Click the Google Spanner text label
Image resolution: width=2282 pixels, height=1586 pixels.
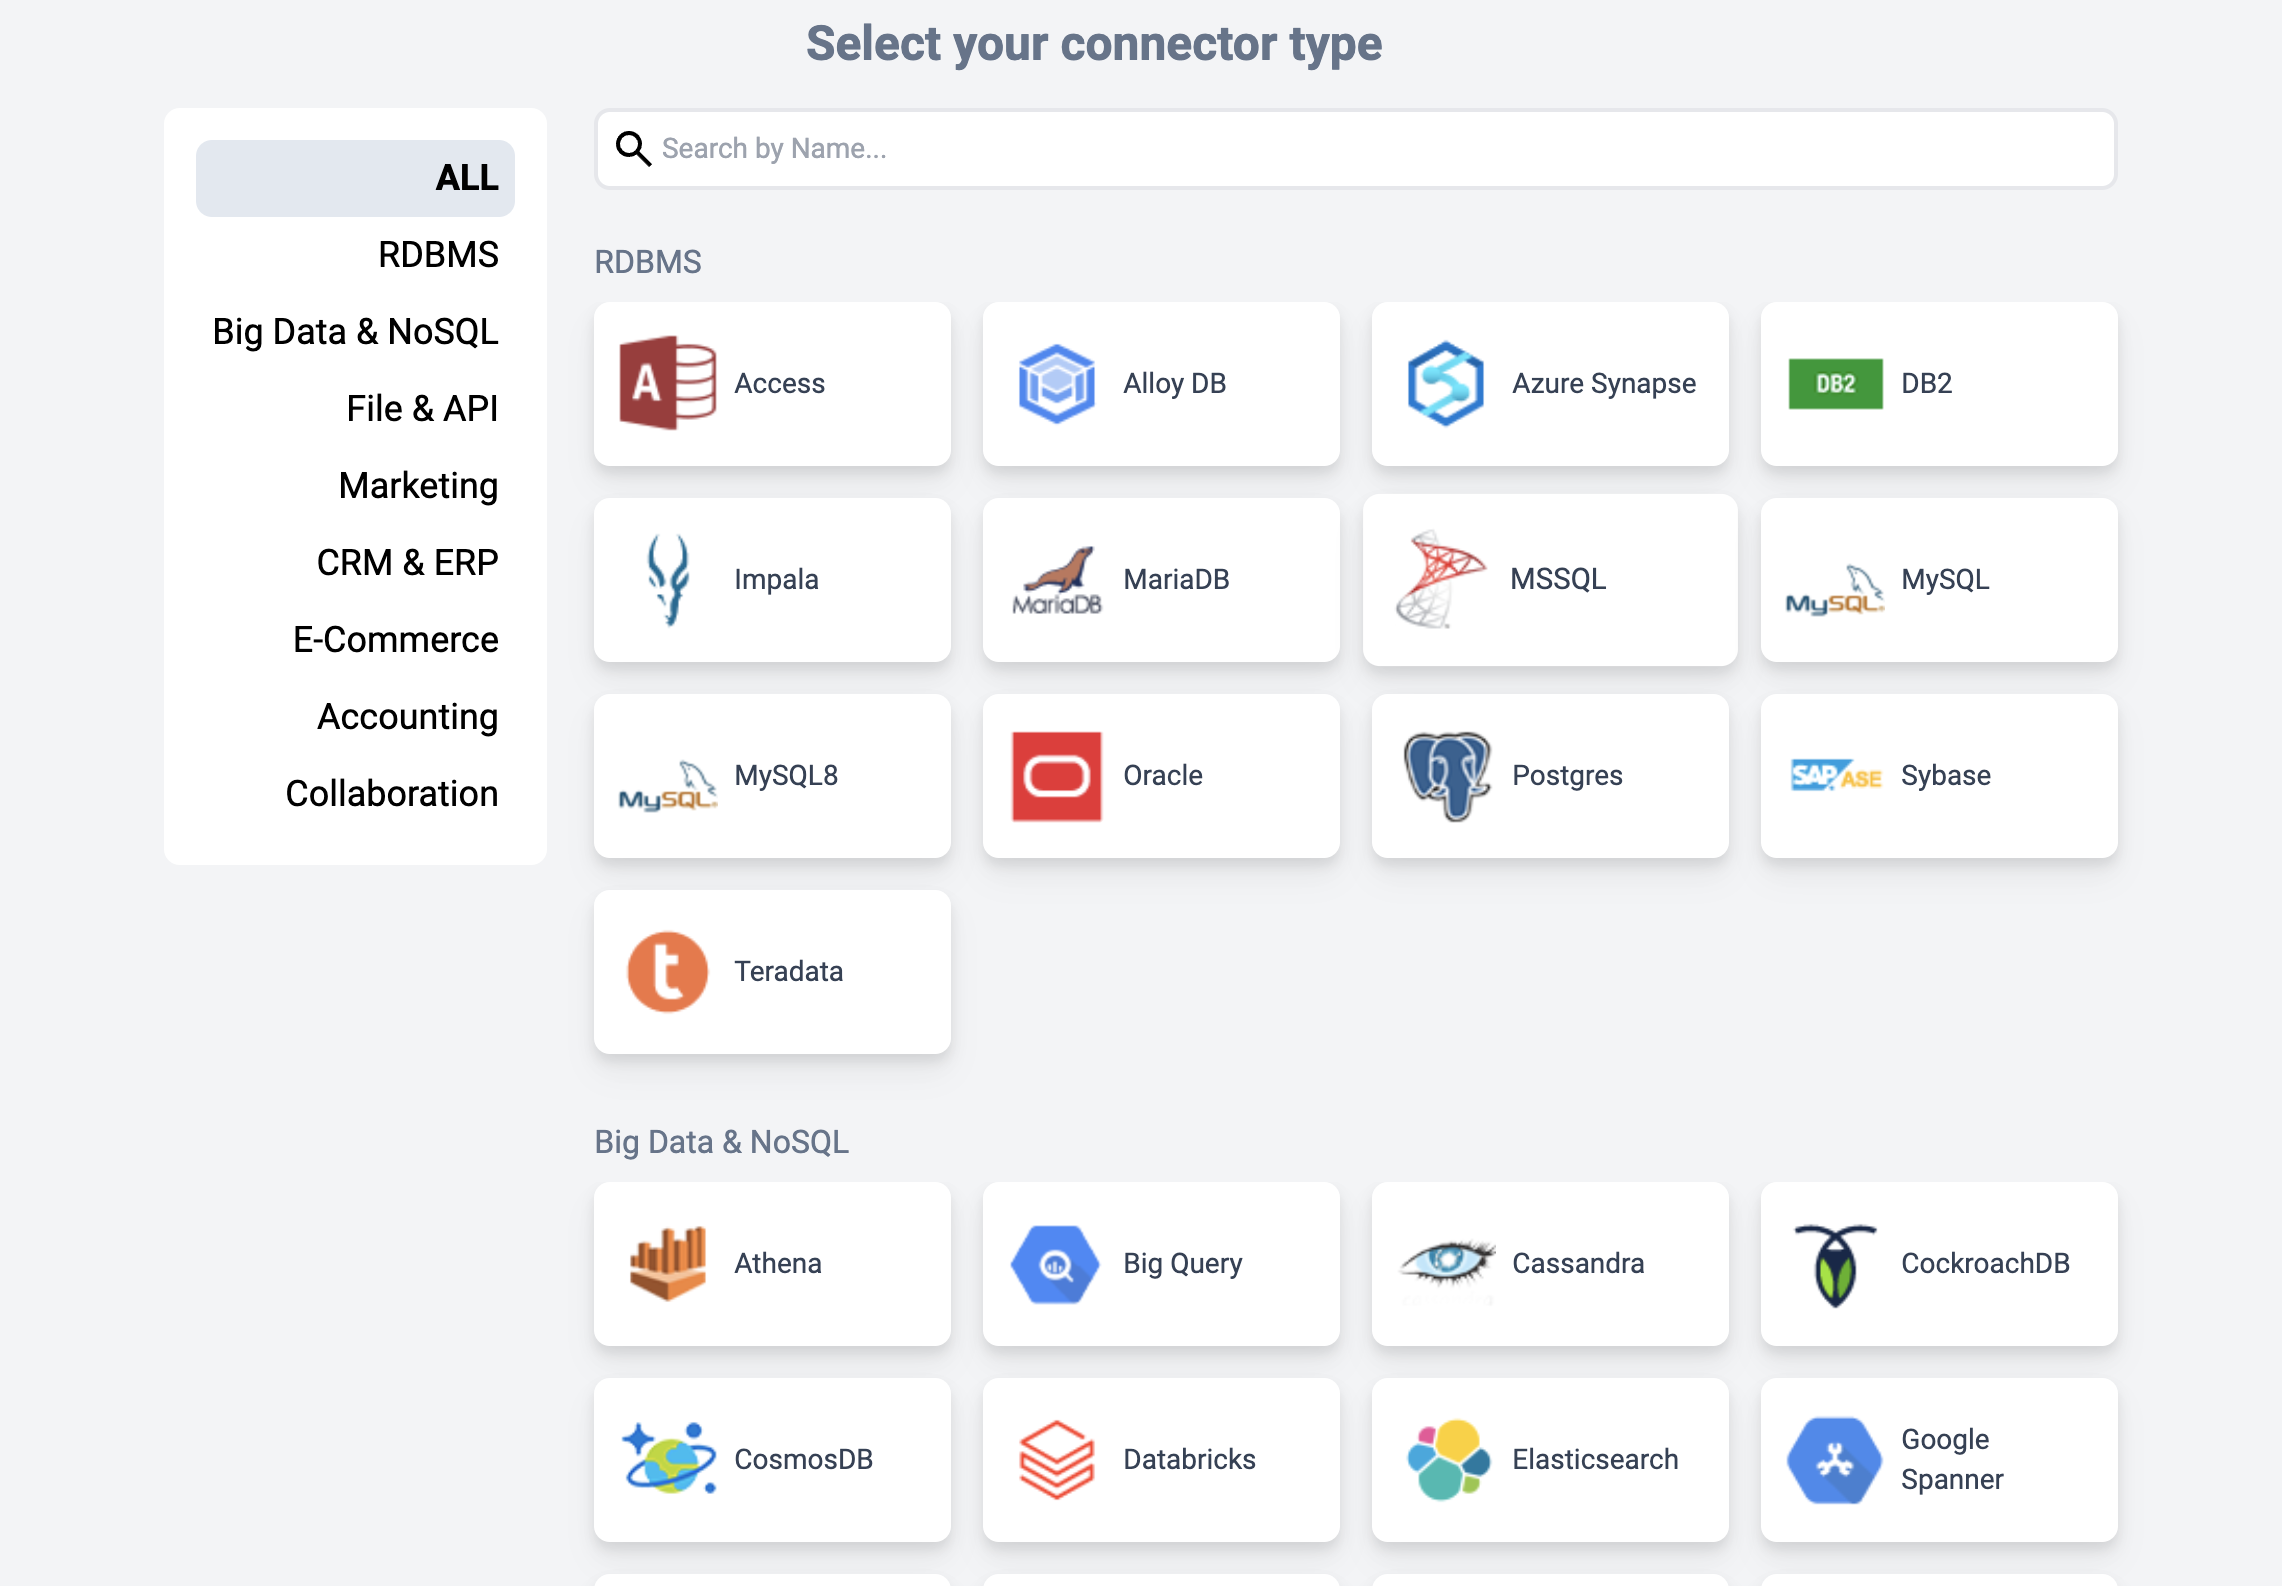point(1952,1460)
